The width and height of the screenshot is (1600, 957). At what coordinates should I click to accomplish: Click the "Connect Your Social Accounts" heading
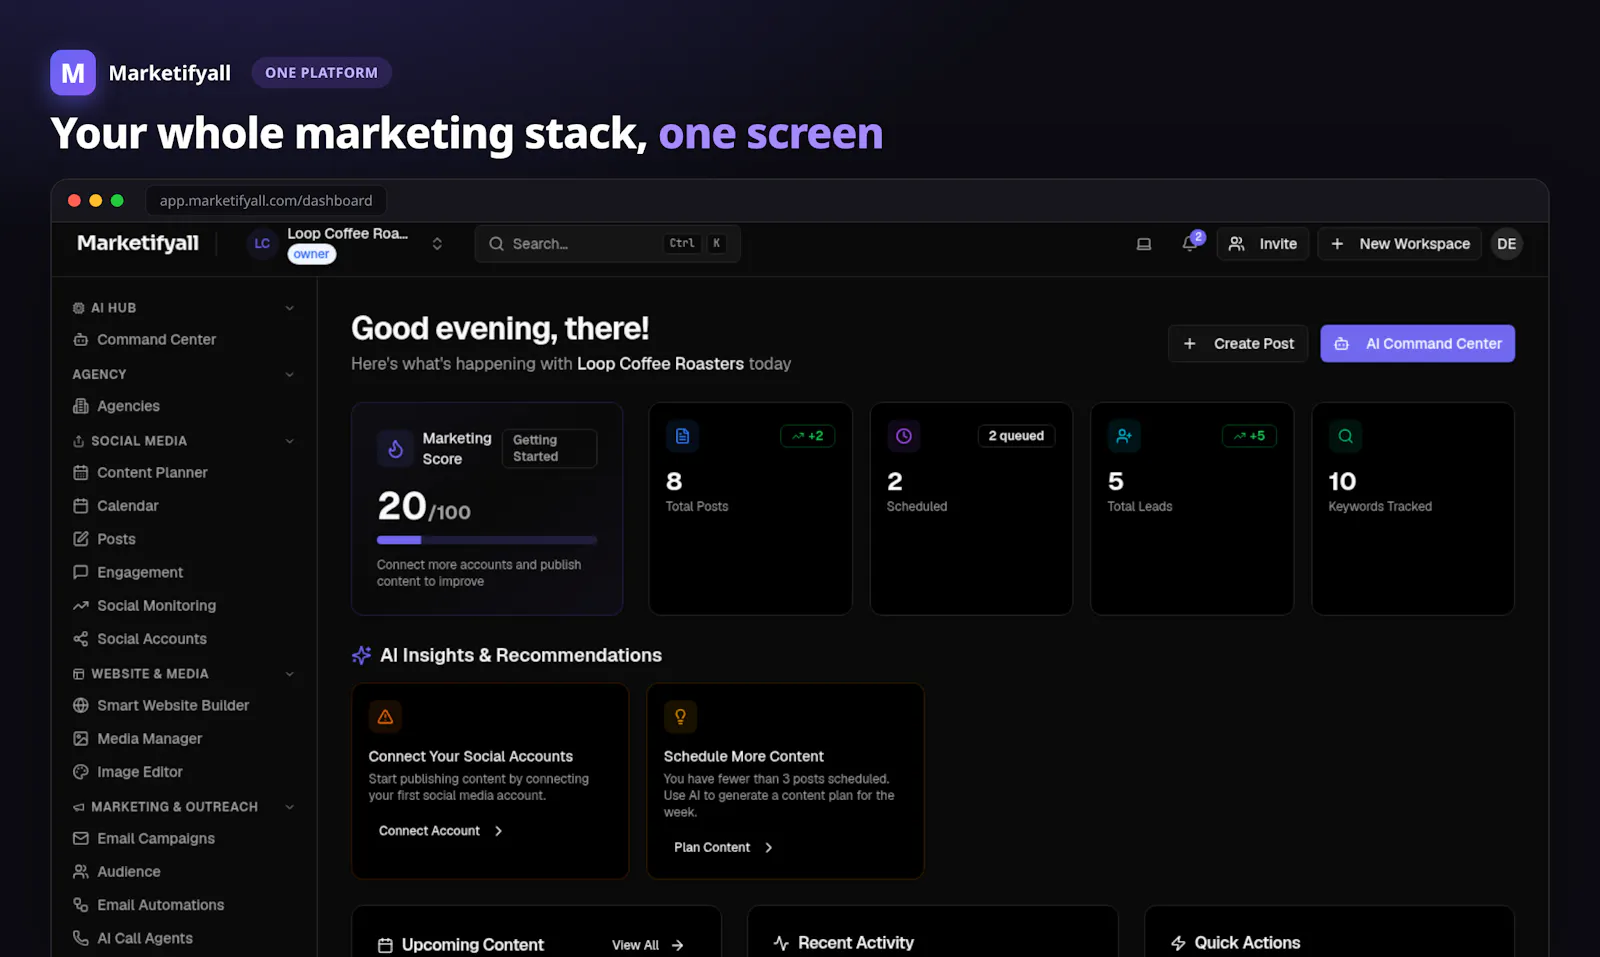coord(471,757)
